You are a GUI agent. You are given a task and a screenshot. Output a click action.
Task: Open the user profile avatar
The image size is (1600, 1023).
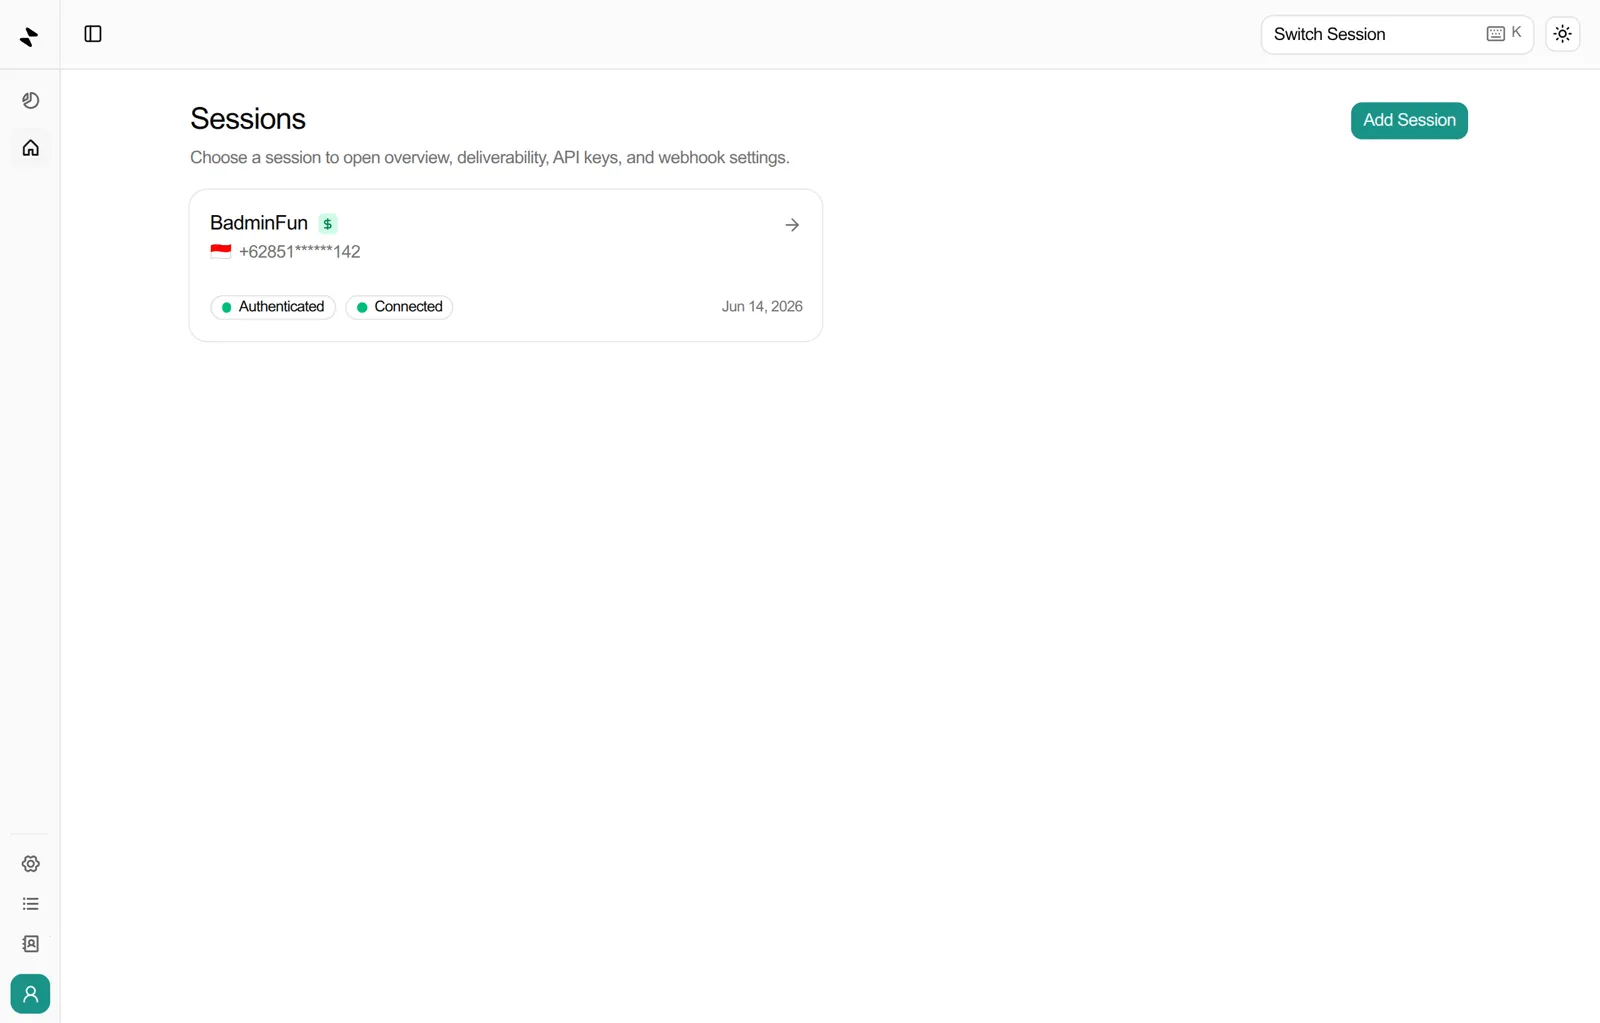pyautogui.click(x=30, y=994)
